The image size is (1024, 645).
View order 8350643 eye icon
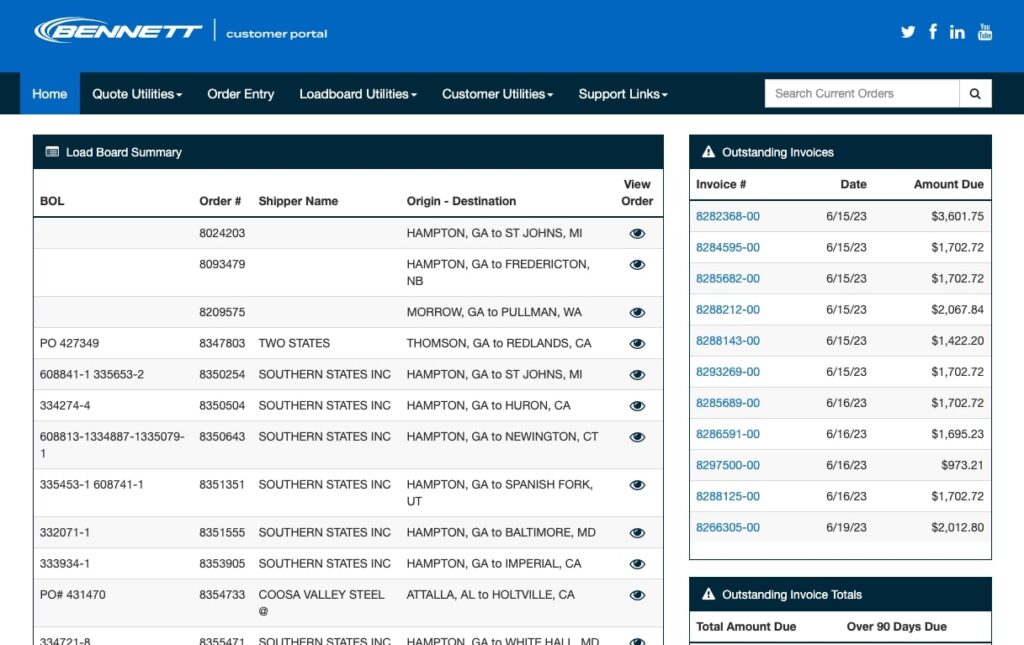pos(637,437)
